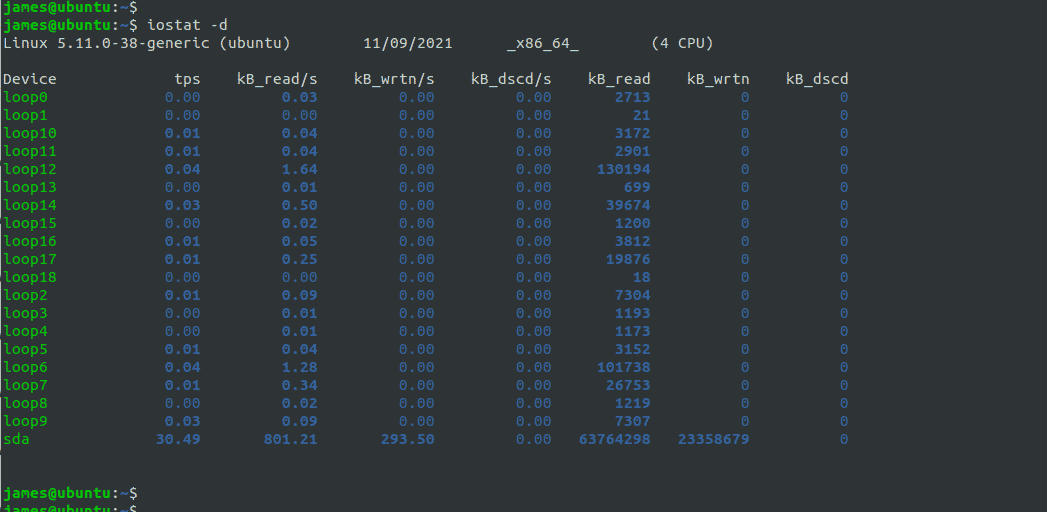Click loop0 kB_read value '2713'
Image resolution: width=1047 pixels, height=512 pixels.
[632, 97]
